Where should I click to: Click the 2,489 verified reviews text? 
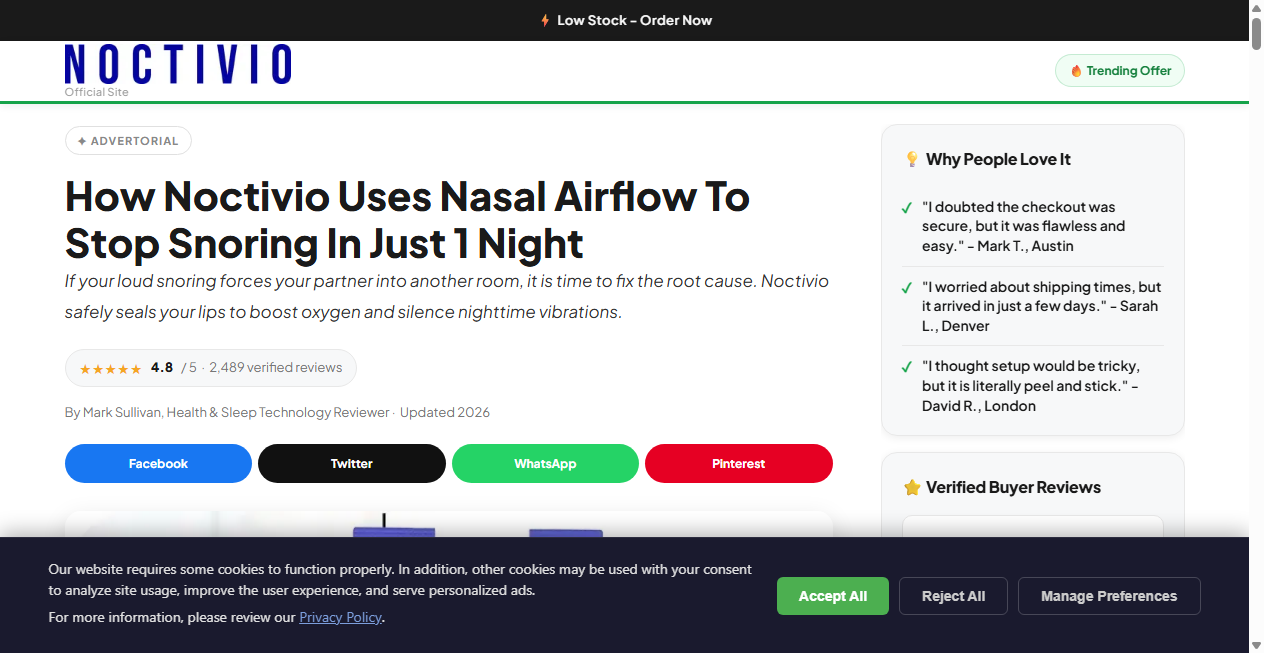(276, 368)
